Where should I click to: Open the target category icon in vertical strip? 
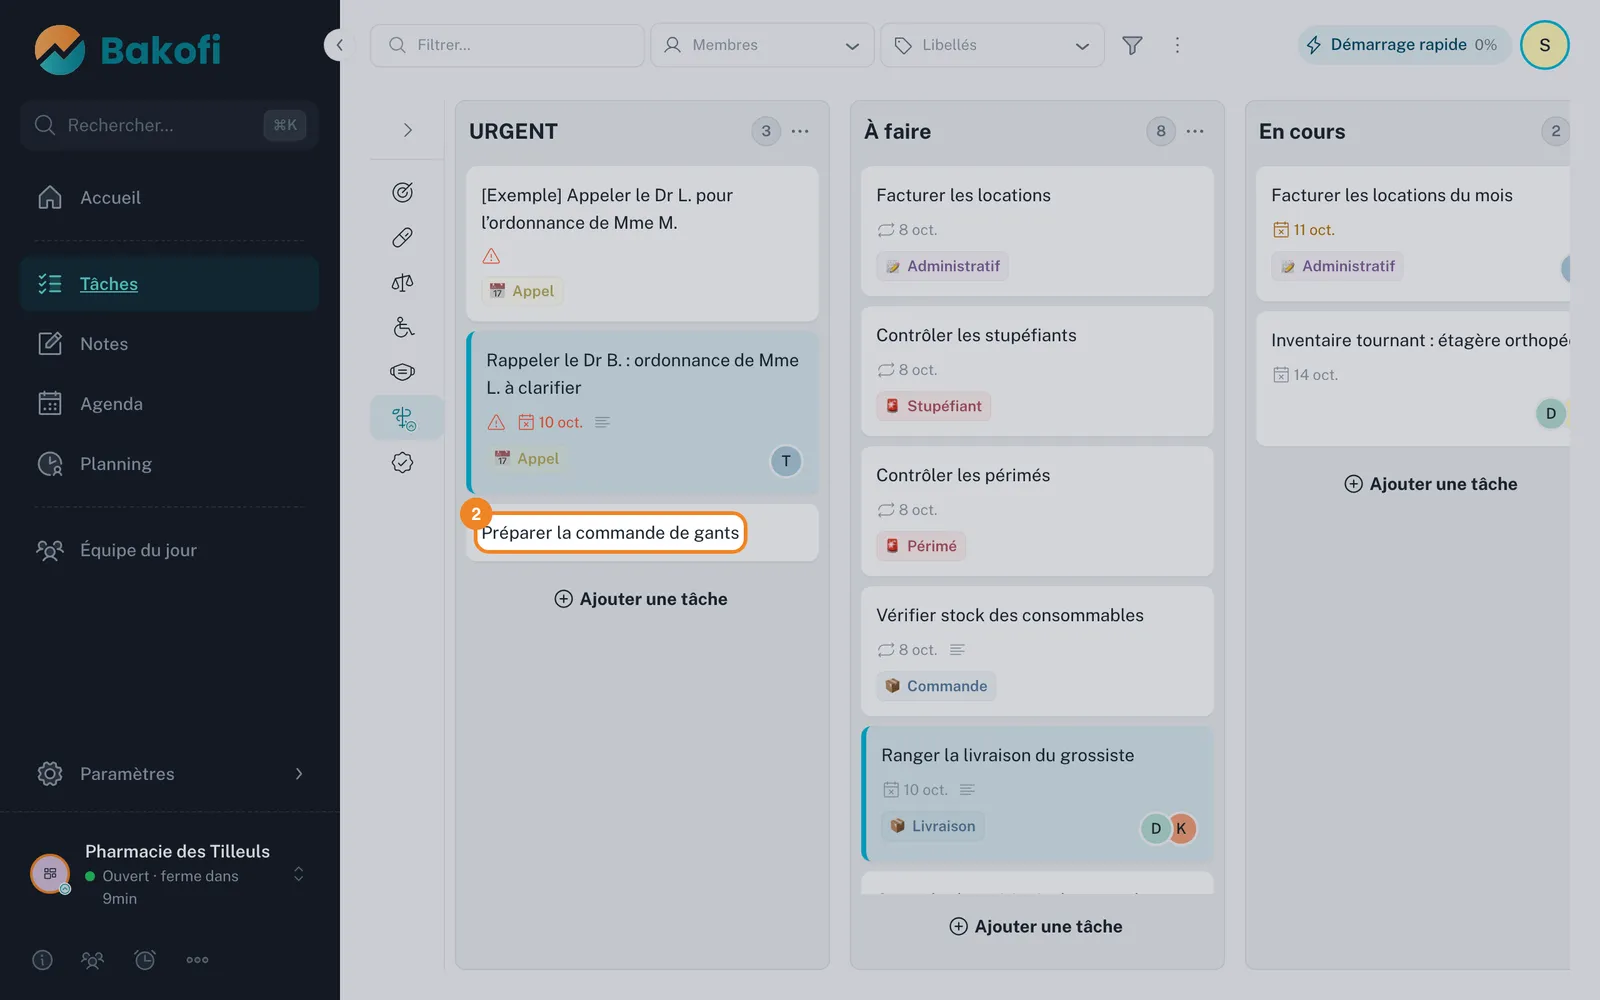pyautogui.click(x=403, y=192)
